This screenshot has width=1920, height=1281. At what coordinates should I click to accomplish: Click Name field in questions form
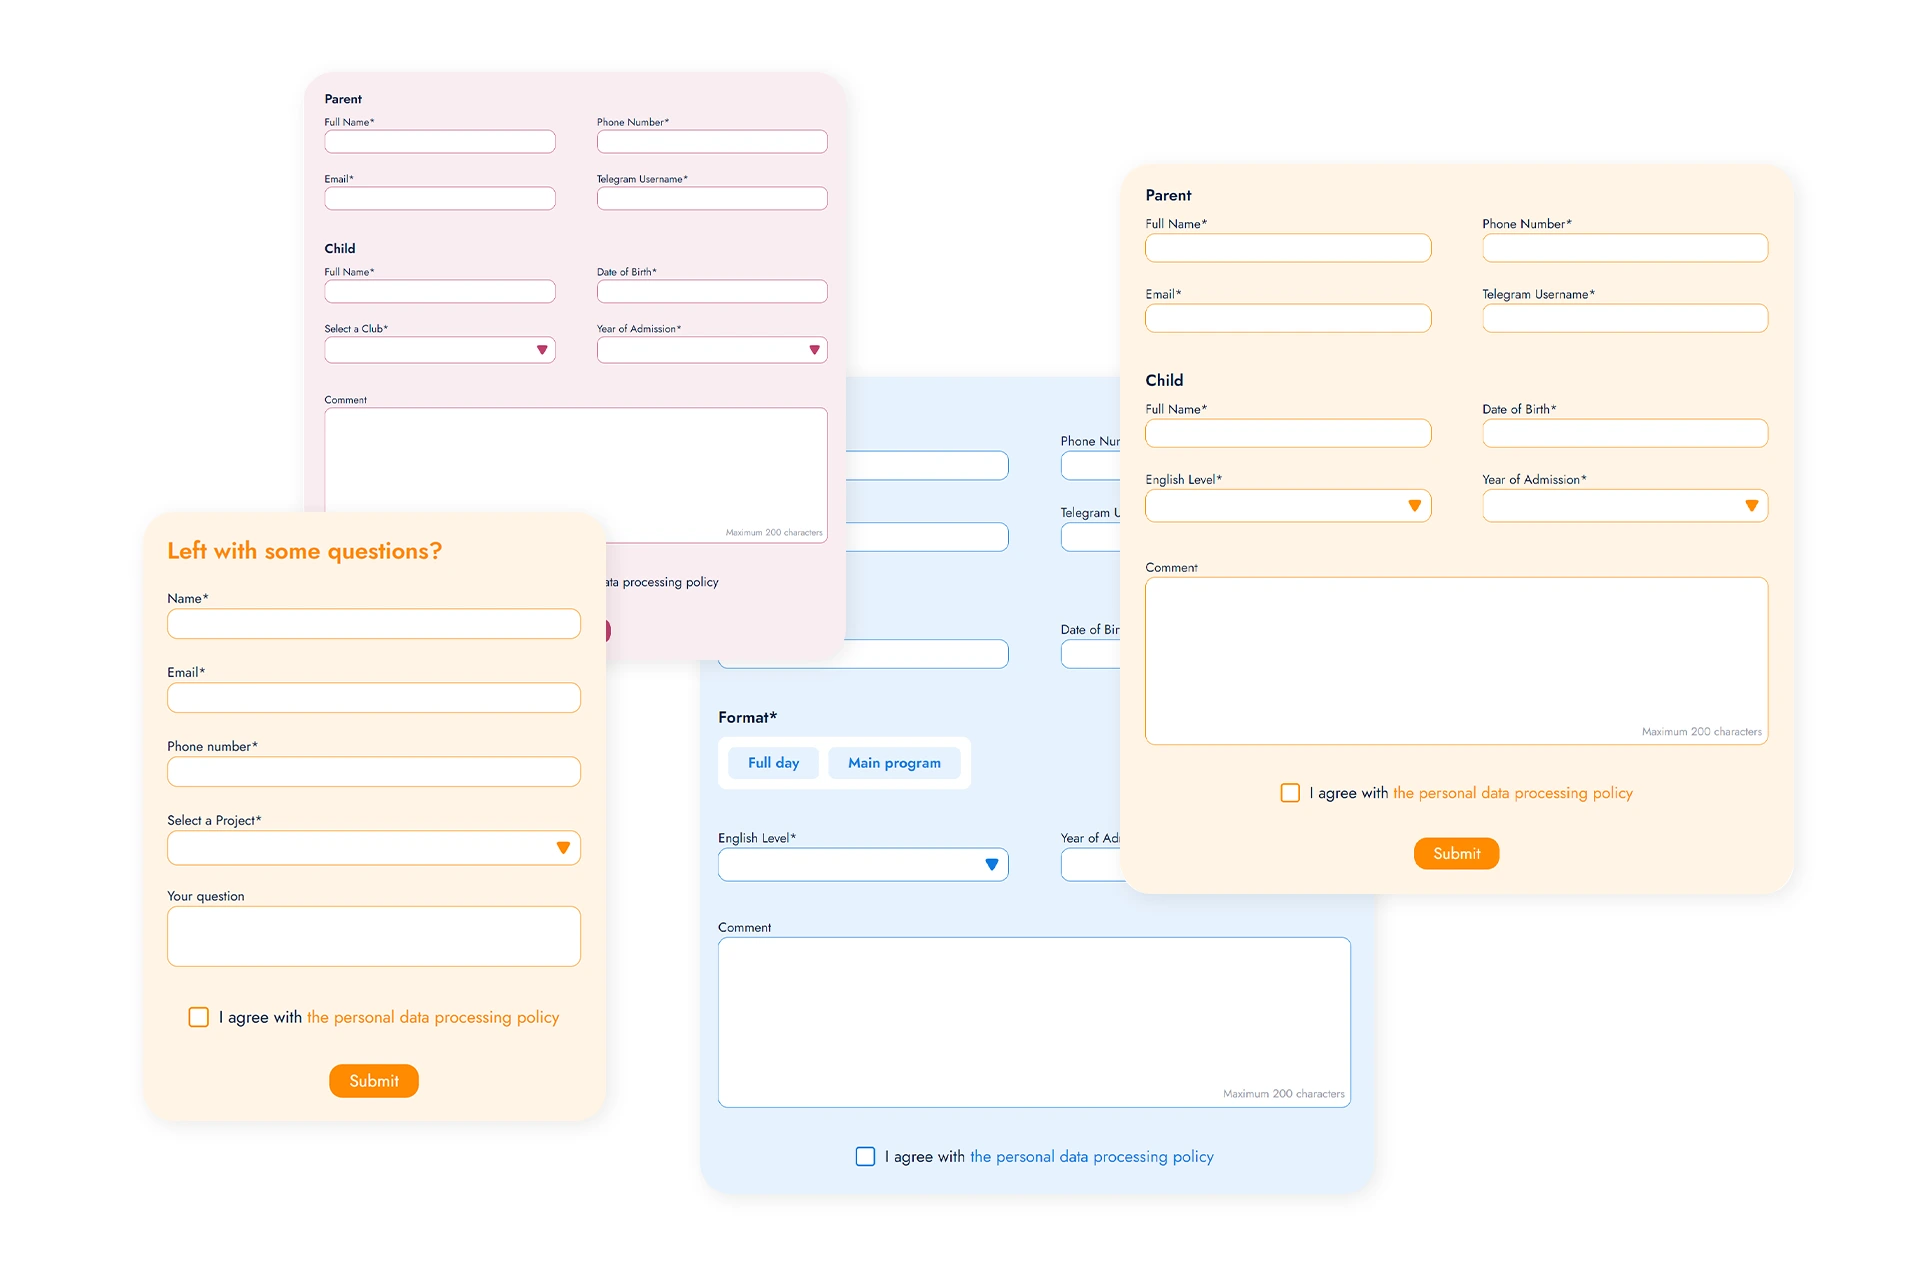(x=373, y=624)
